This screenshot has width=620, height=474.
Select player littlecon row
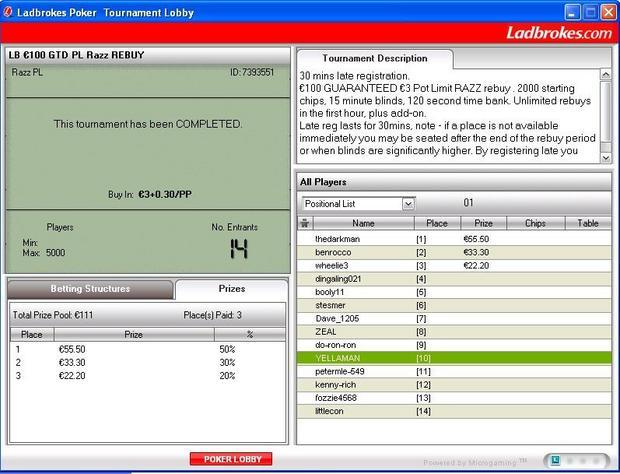click(x=454, y=411)
